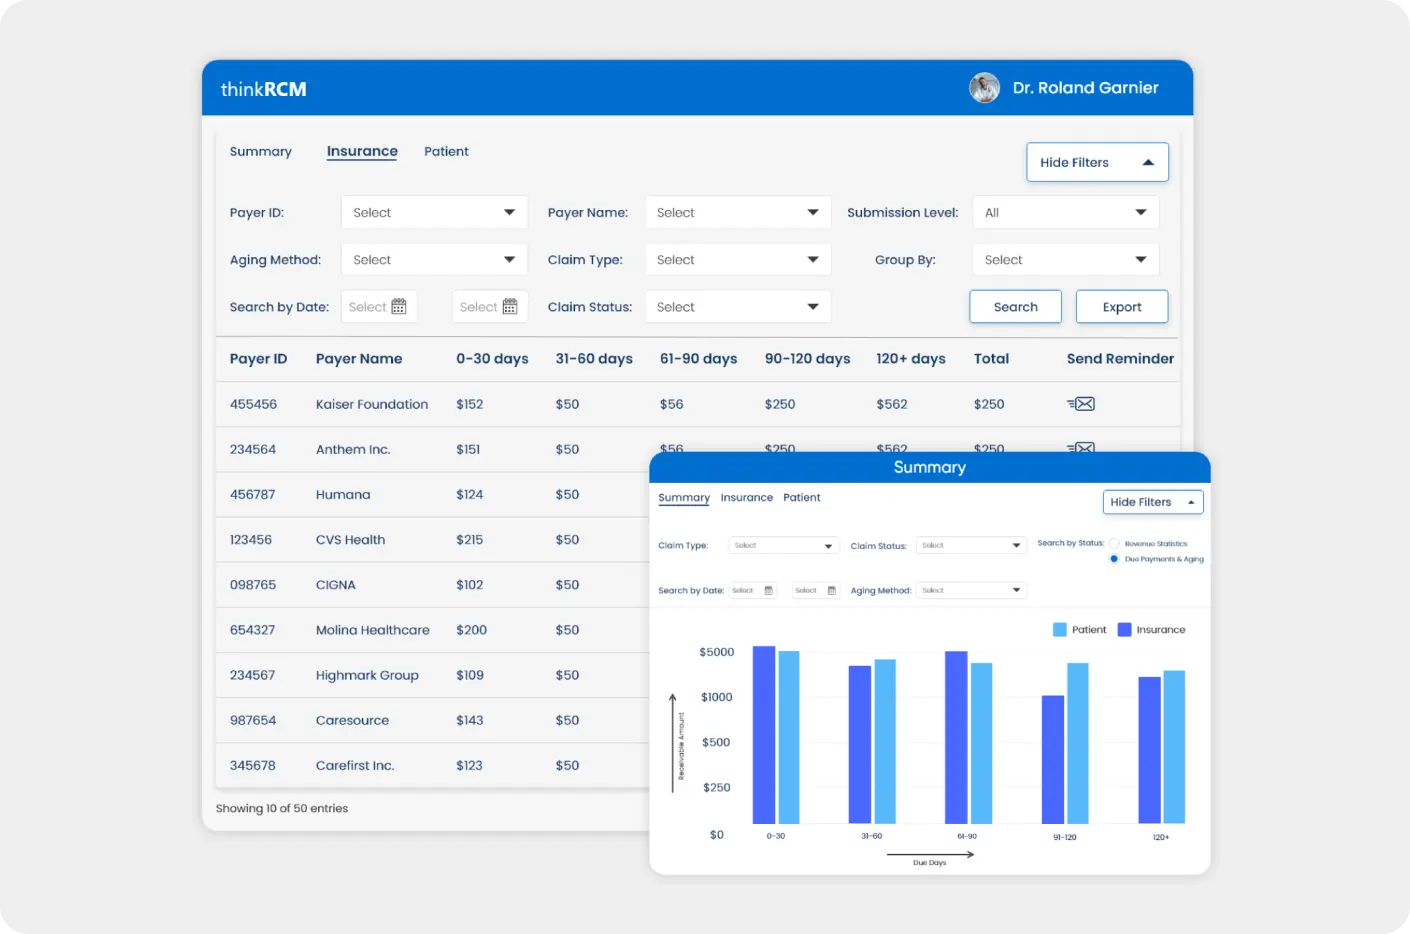Open the Submission Level dropdown showing All
Viewport: 1410px width, 934px height.
click(x=1065, y=212)
